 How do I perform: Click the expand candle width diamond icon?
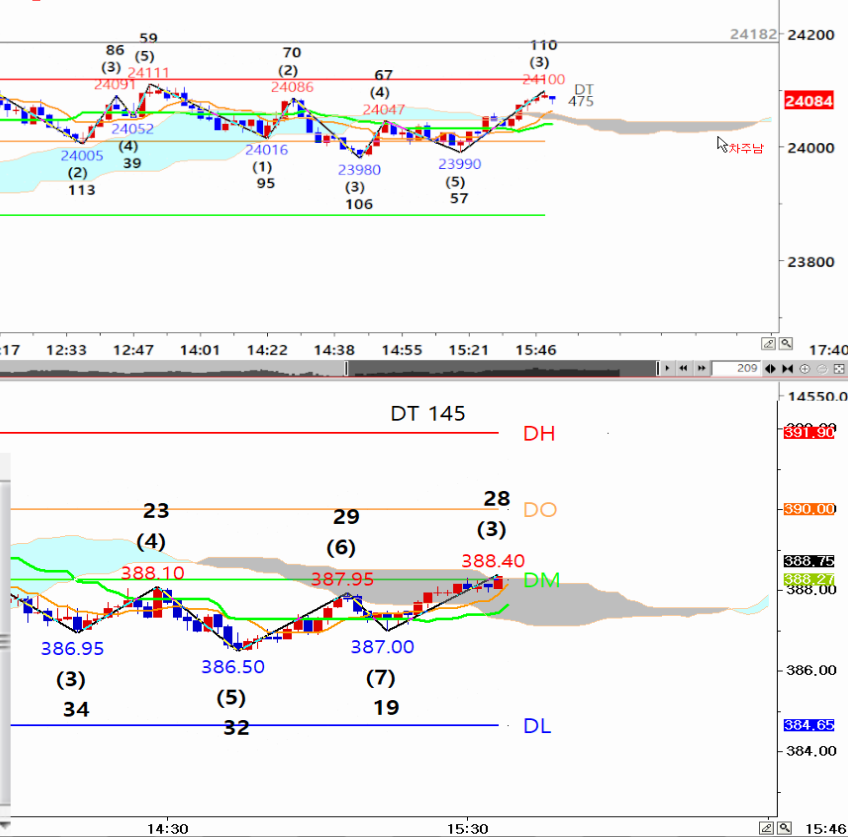click(x=771, y=369)
